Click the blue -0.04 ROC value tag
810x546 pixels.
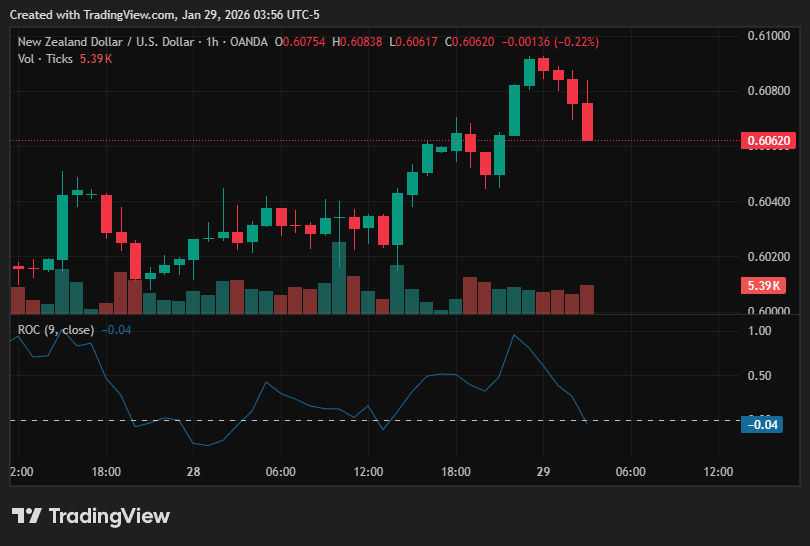point(762,425)
